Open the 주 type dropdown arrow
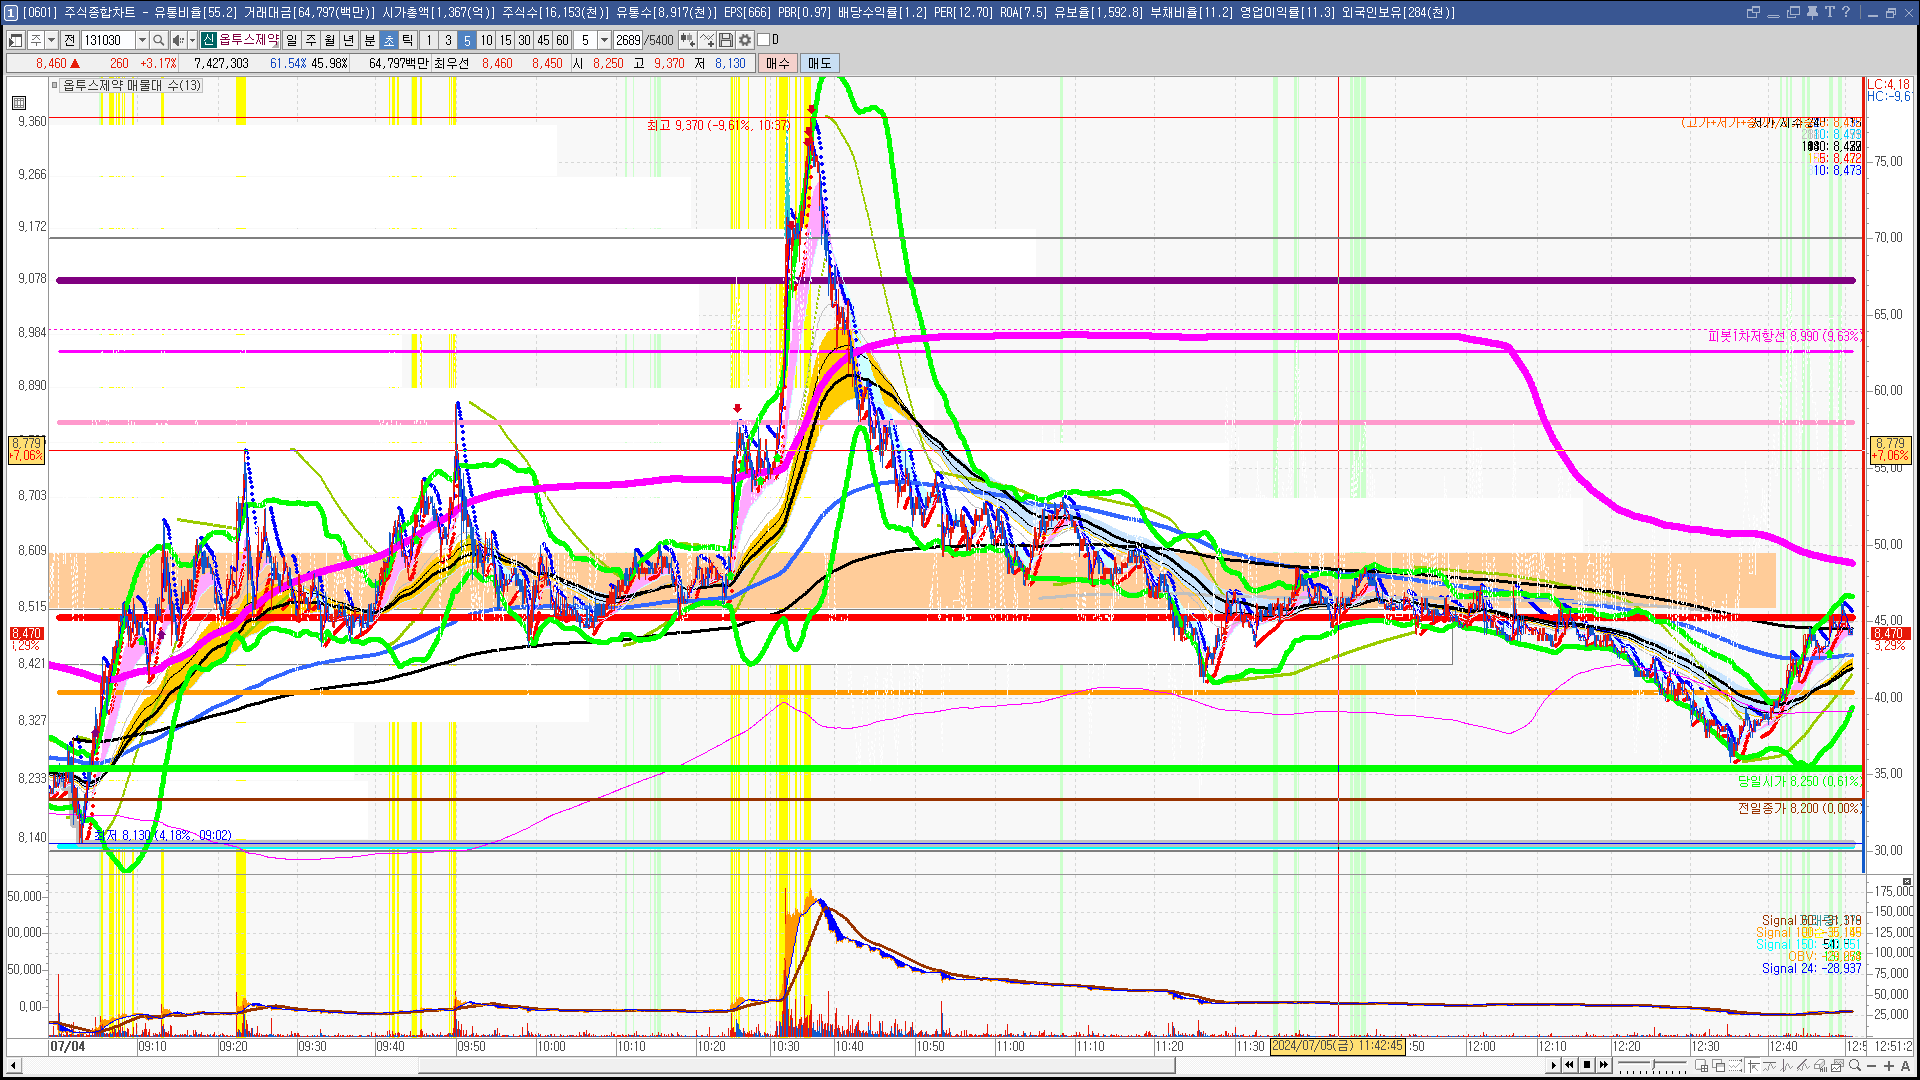This screenshot has height=1080, width=1920. [51, 40]
